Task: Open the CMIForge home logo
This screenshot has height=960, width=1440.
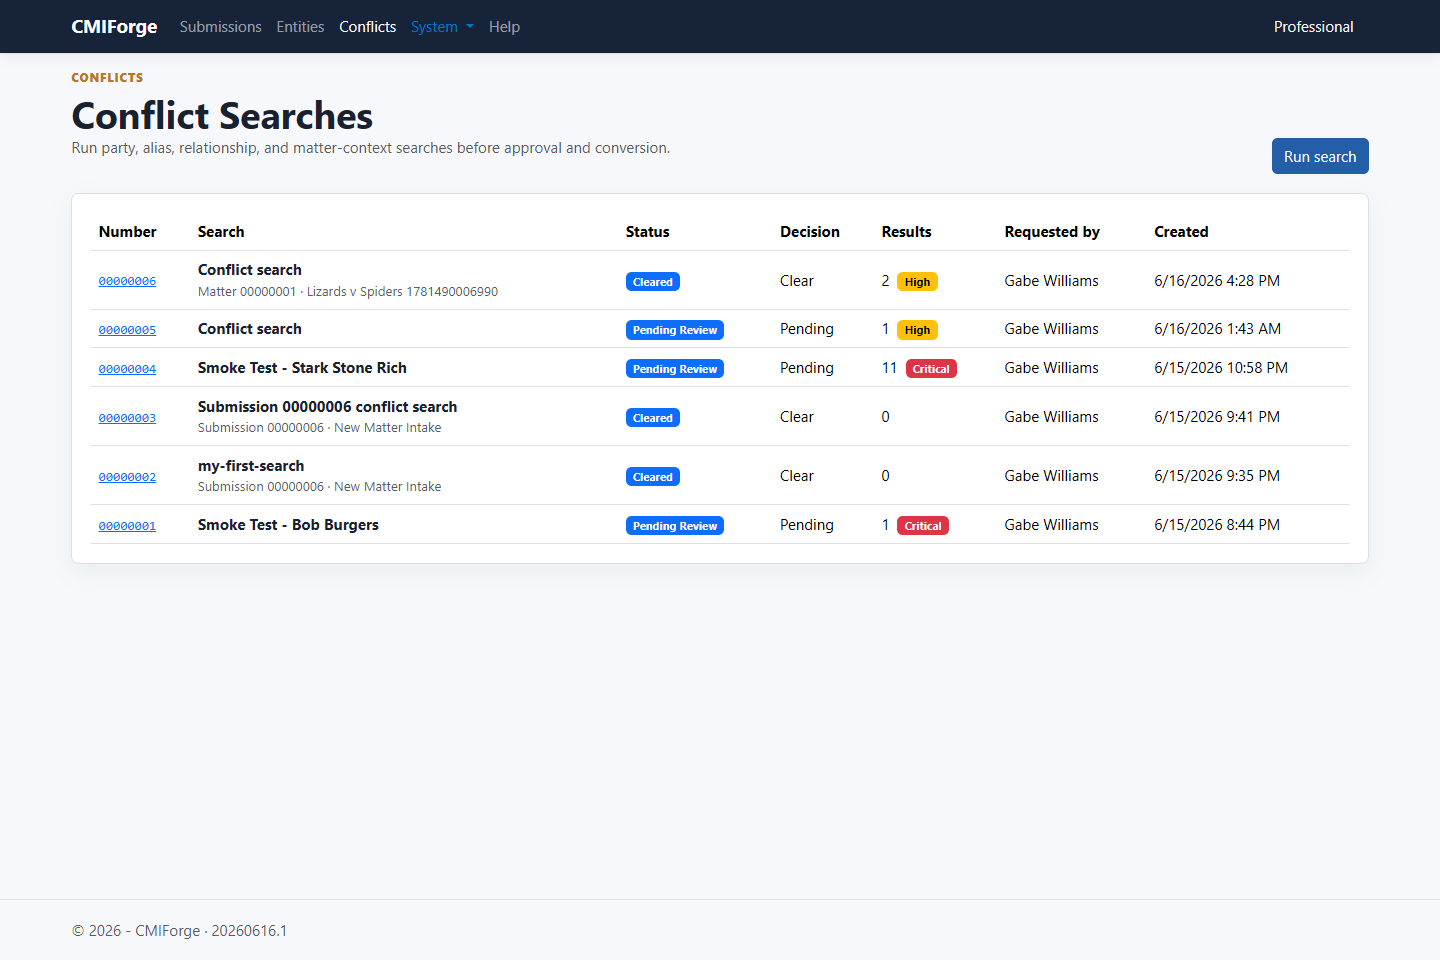Action: 114,27
